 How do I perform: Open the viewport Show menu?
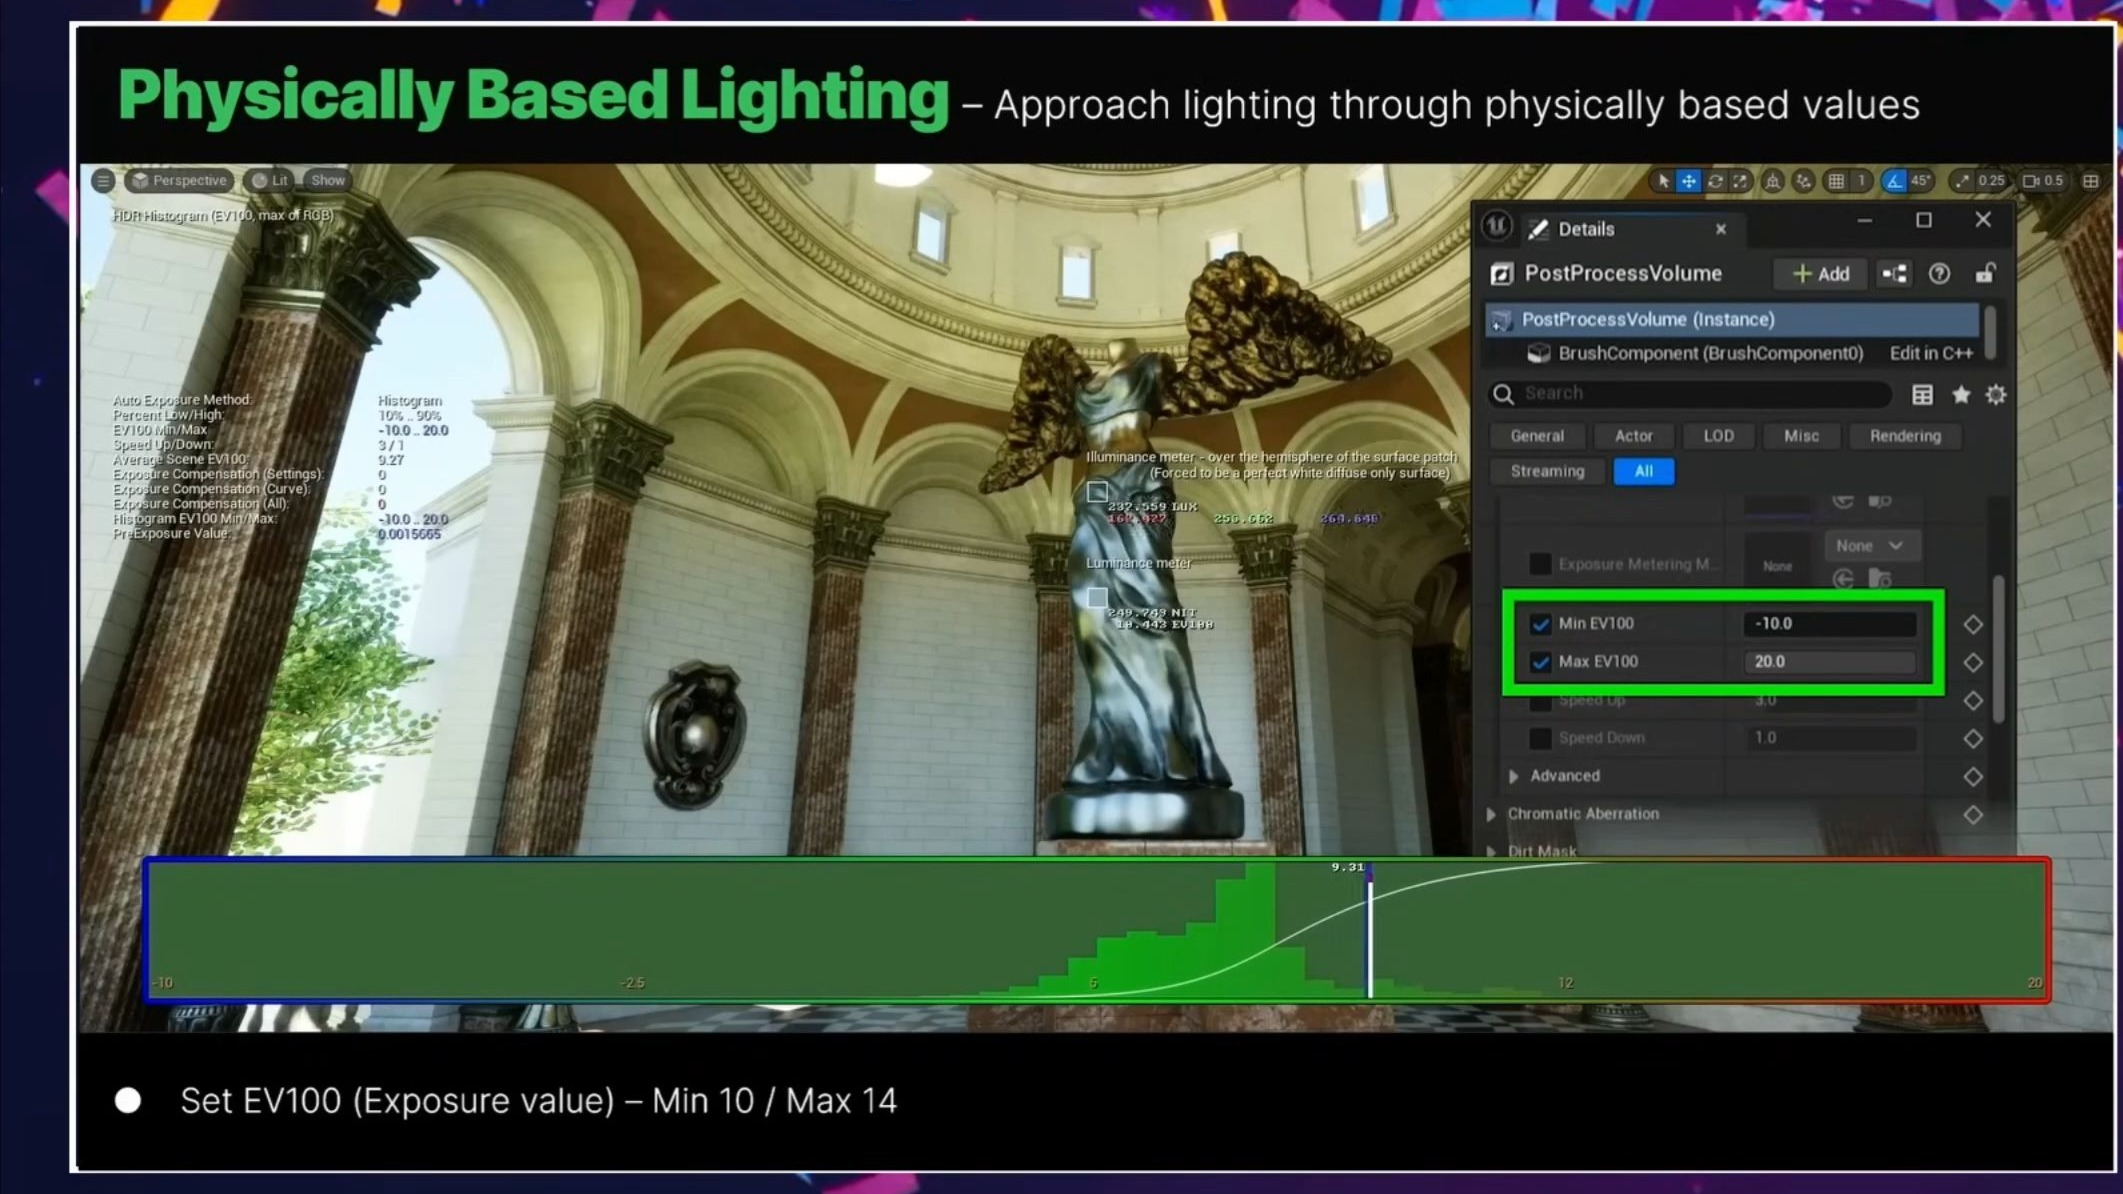327,180
